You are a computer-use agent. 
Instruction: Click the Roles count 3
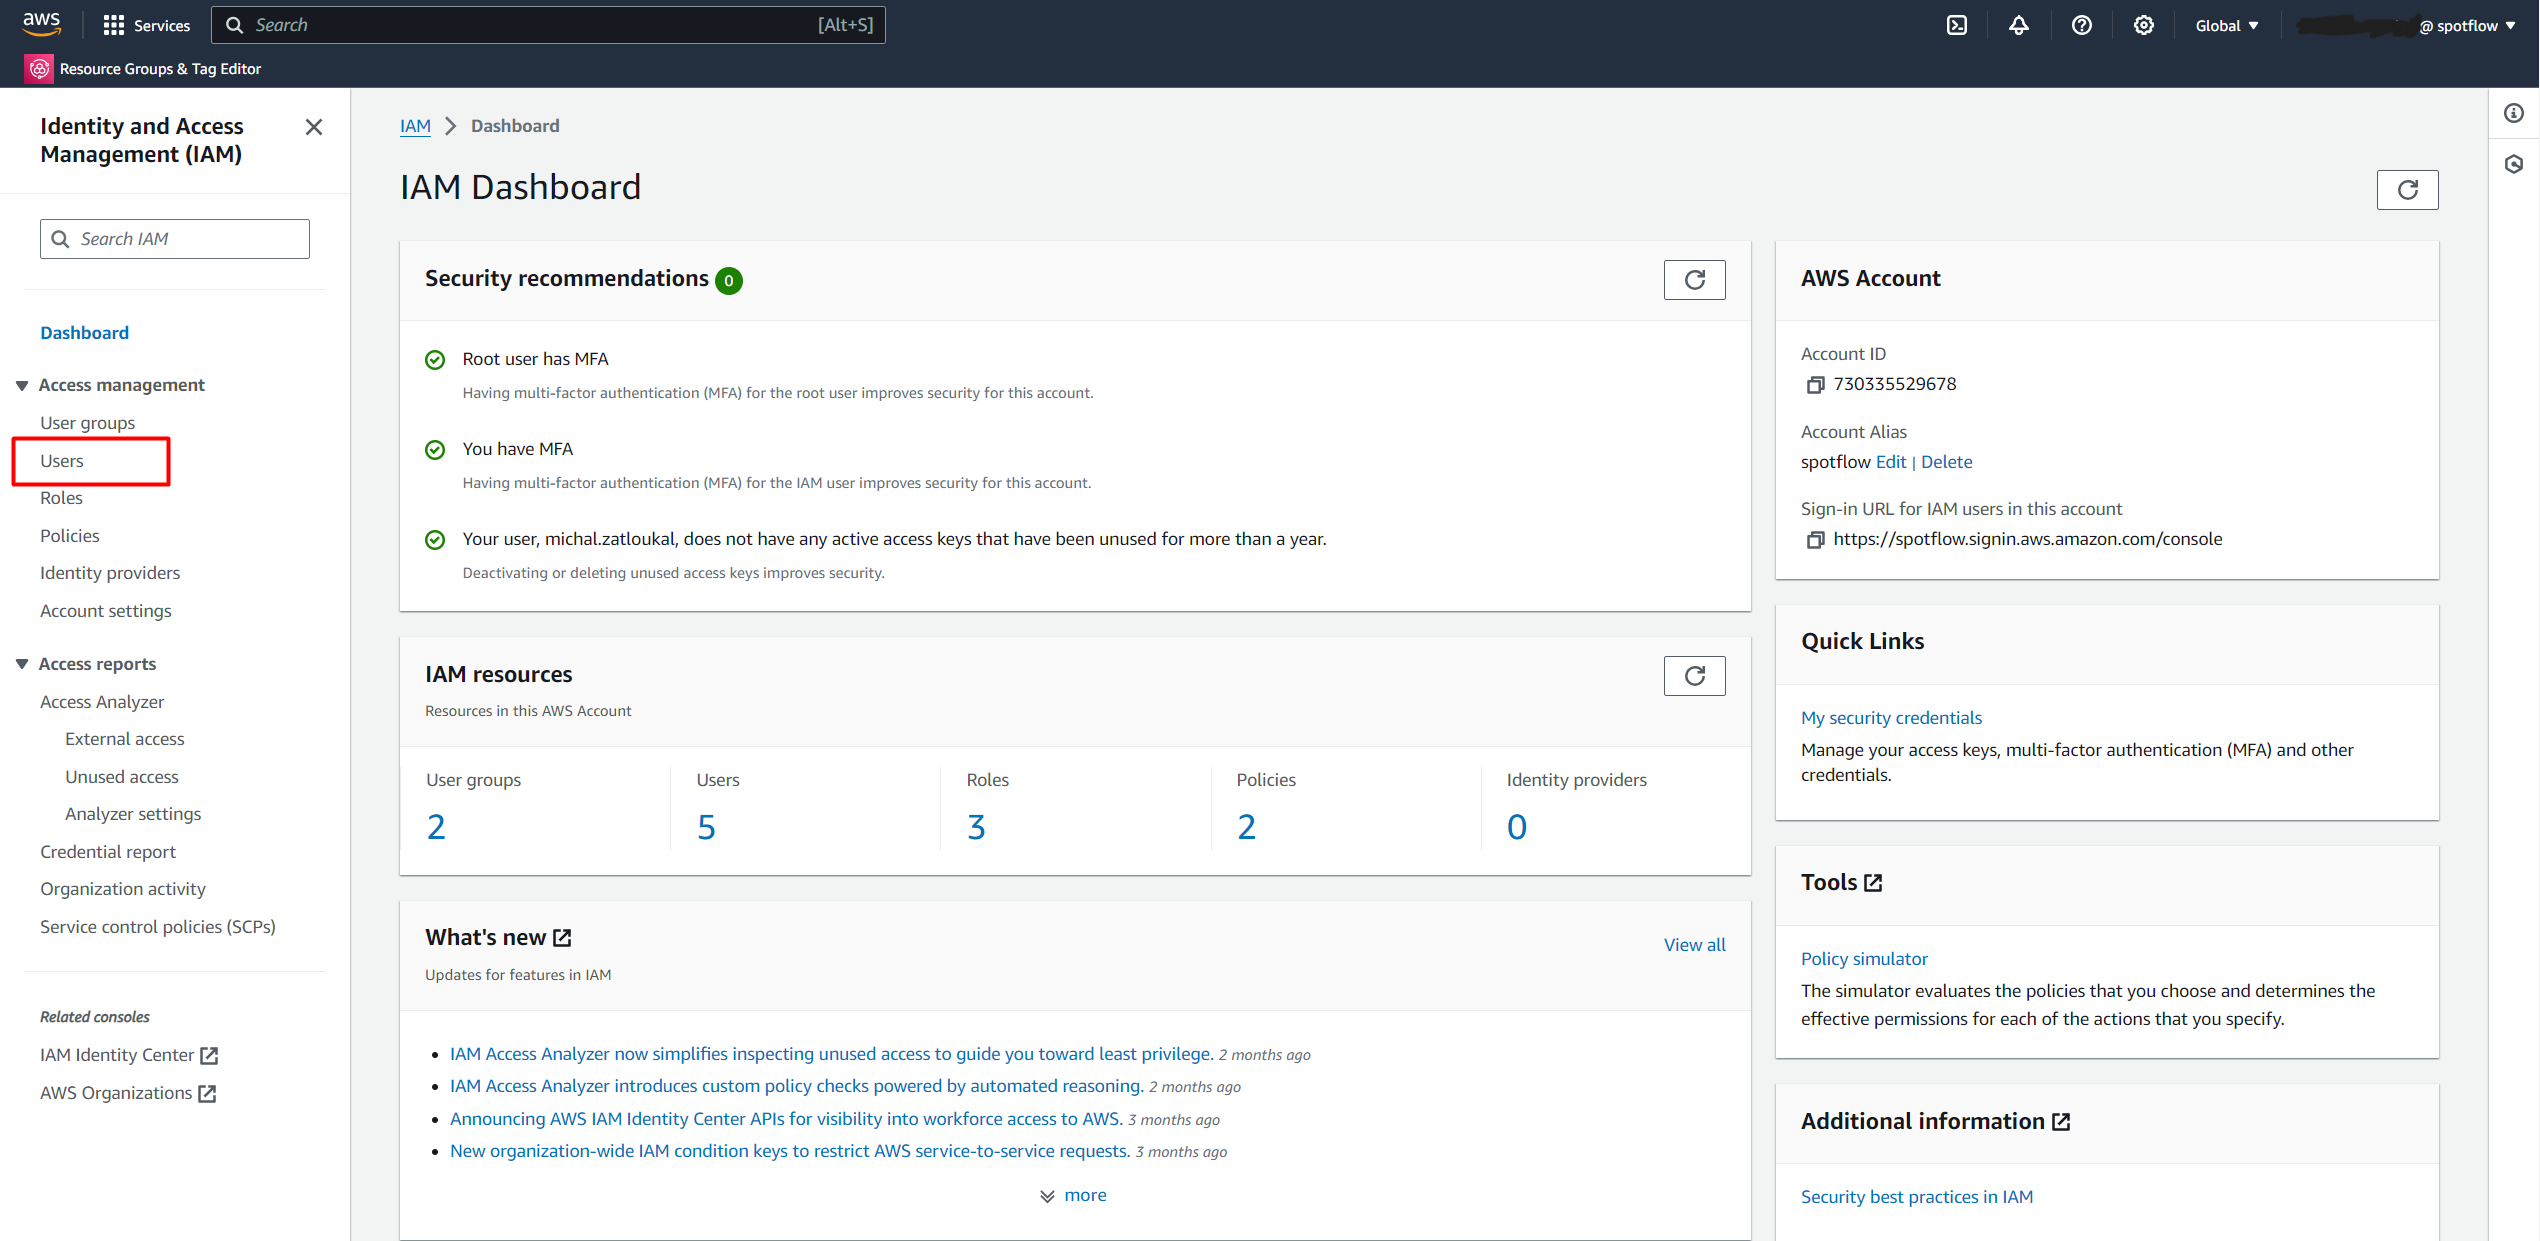(x=976, y=827)
